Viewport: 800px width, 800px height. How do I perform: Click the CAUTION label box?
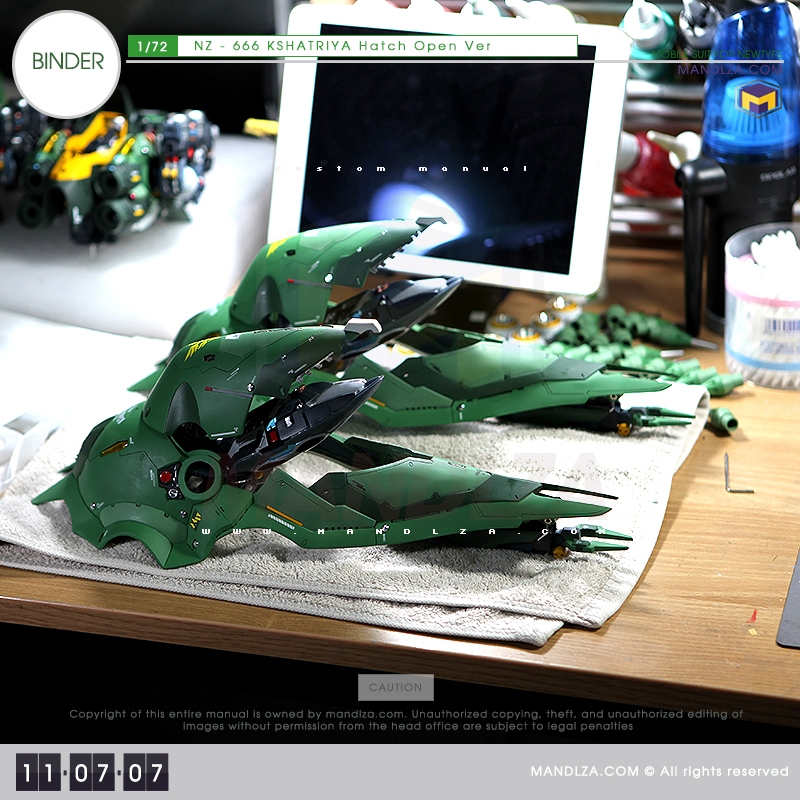(396, 687)
